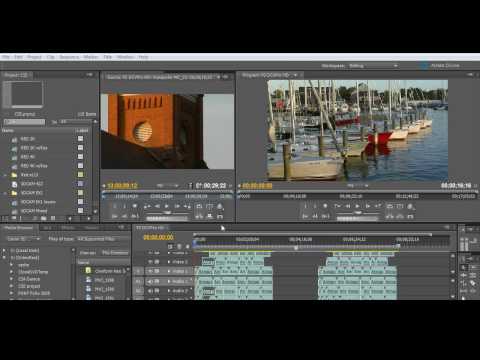Open the Sequence menu
This screenshot has width=480, height=360.
click(69, 57)
